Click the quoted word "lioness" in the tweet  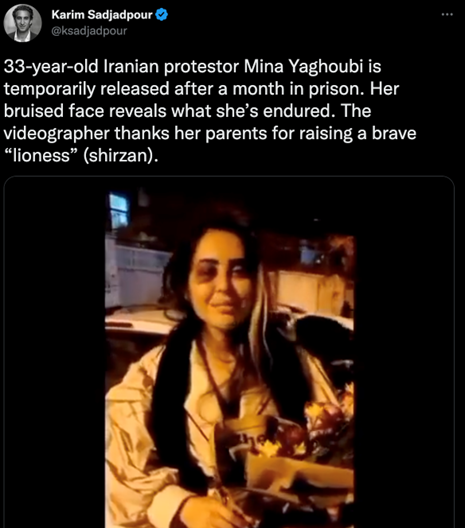(x=41, y=156)
